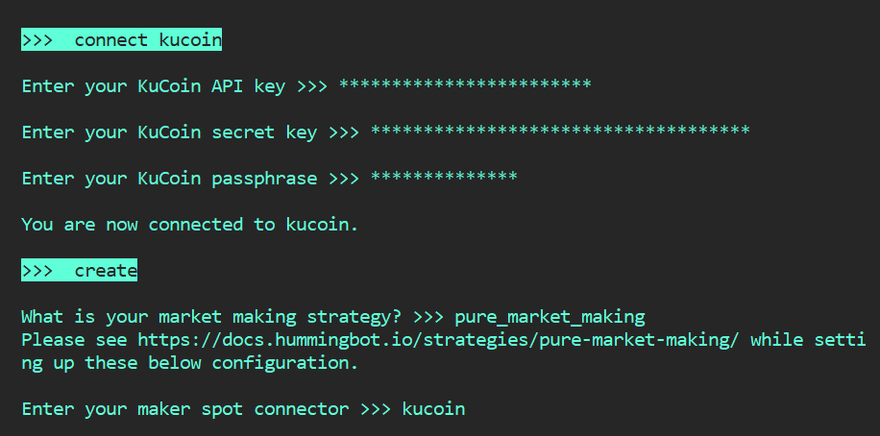
Task: Click the >>> arrows after "secret key"
Action: [x=344, y=133]
